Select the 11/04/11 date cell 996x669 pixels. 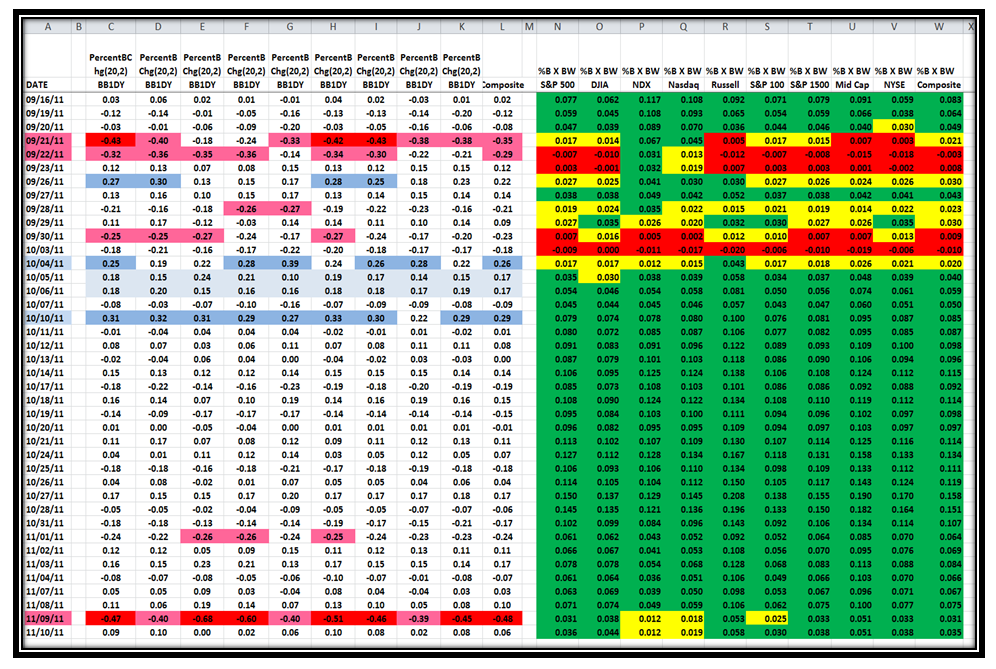(48, 578)
